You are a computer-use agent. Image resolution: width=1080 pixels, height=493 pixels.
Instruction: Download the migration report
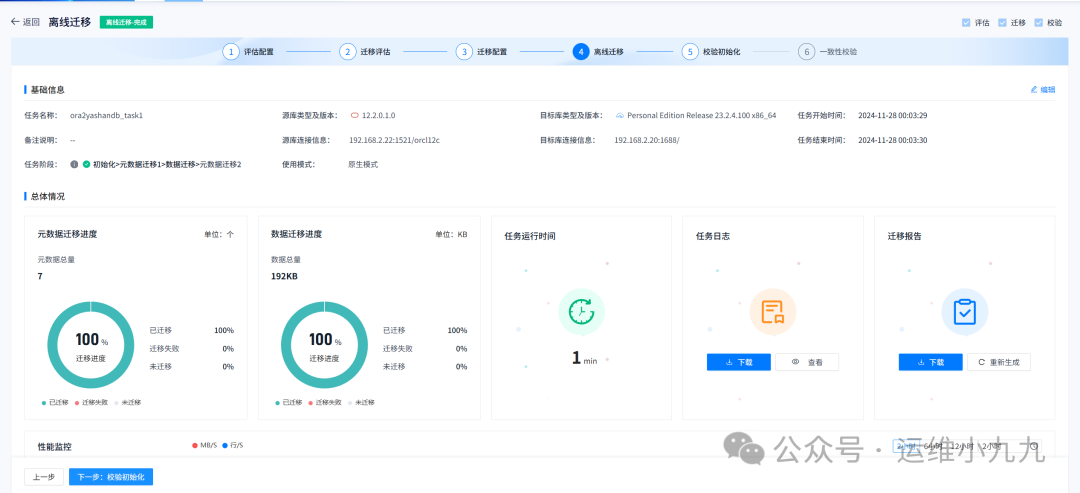tap(931, 362)
